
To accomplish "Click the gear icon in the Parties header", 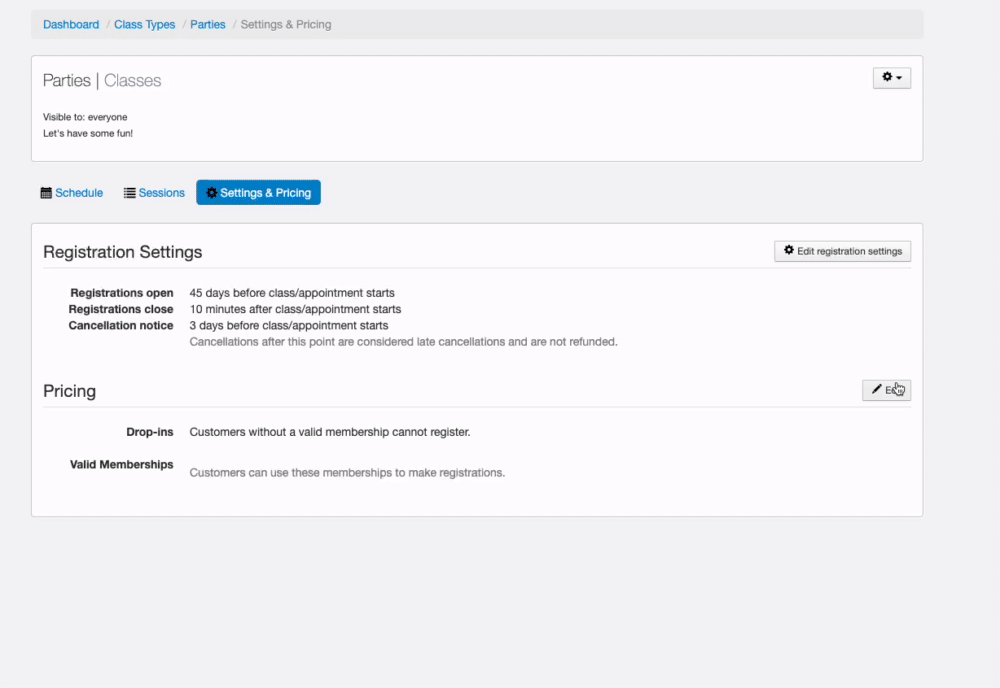I will 887,77.
